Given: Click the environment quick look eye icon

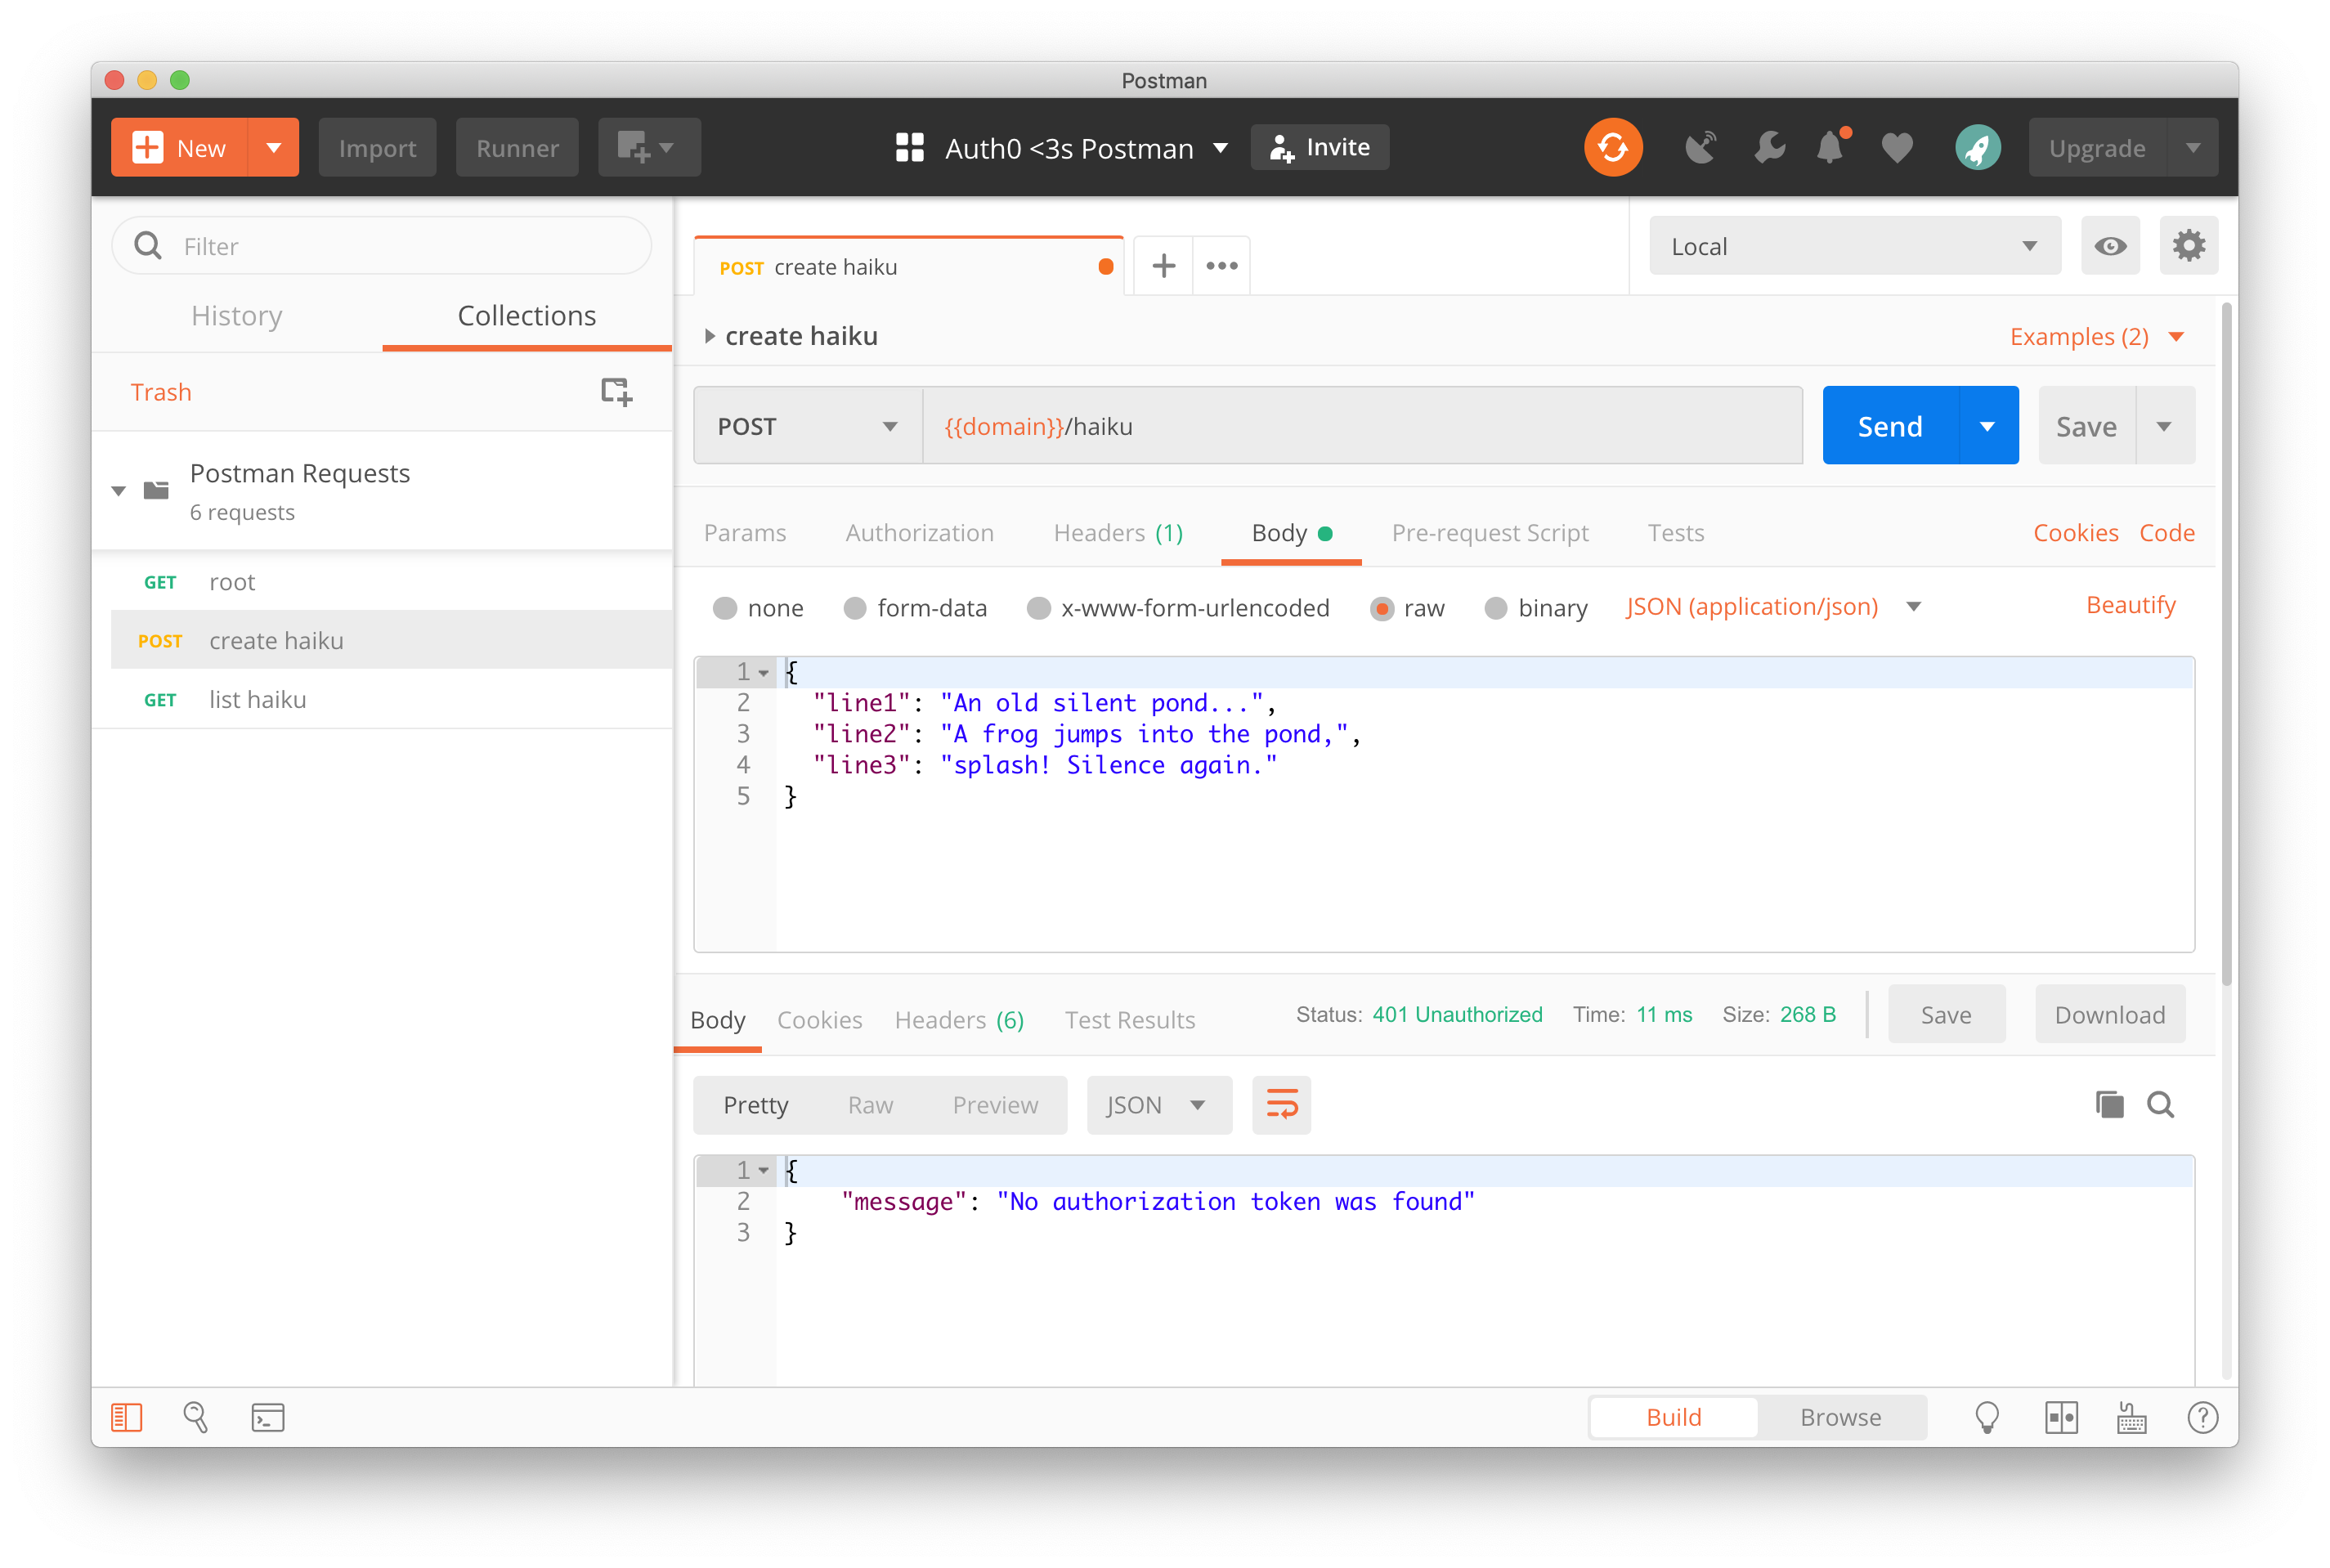Looking at the screenshot, I should coord(2110,246).
